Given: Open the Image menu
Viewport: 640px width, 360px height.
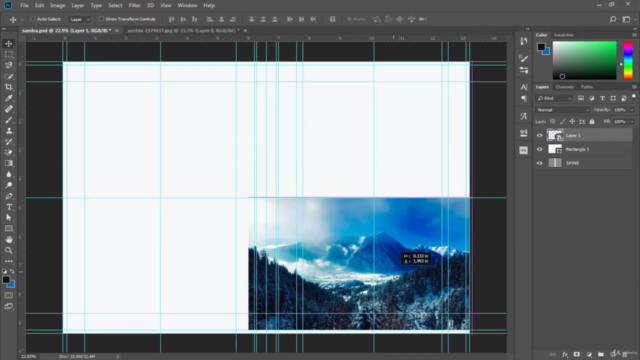Looking at the screenshot, I should pos(58,5).
